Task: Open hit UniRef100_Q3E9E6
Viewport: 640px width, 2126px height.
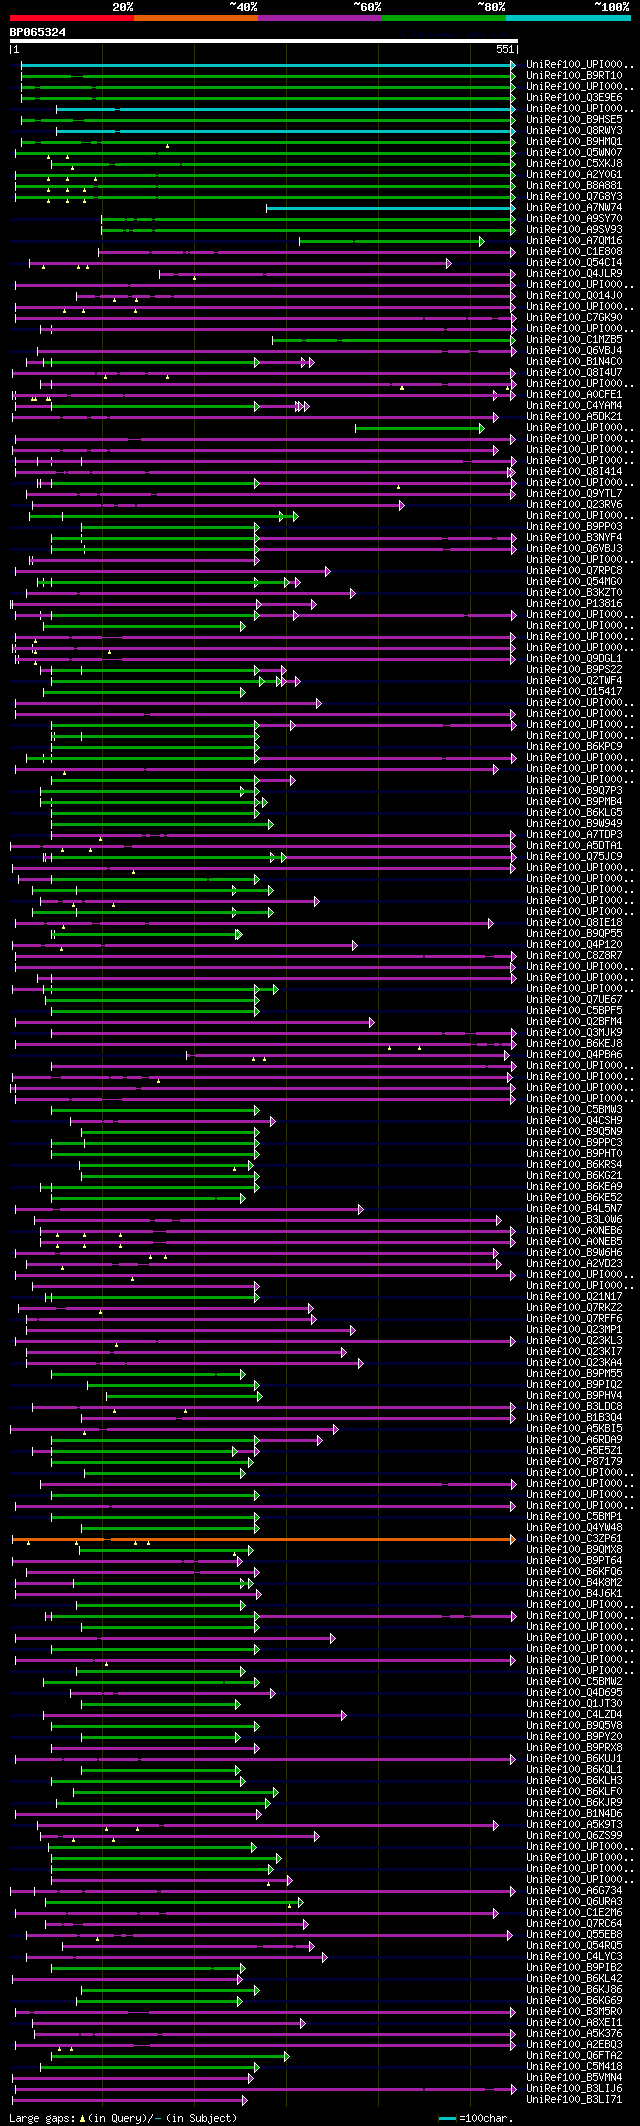Action: 574,97
